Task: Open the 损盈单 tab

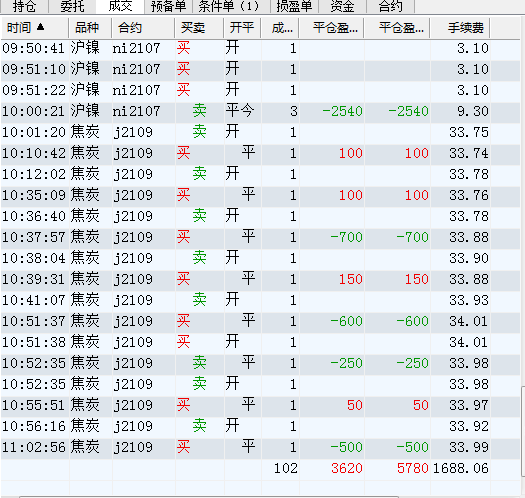Action: [294, 6]
